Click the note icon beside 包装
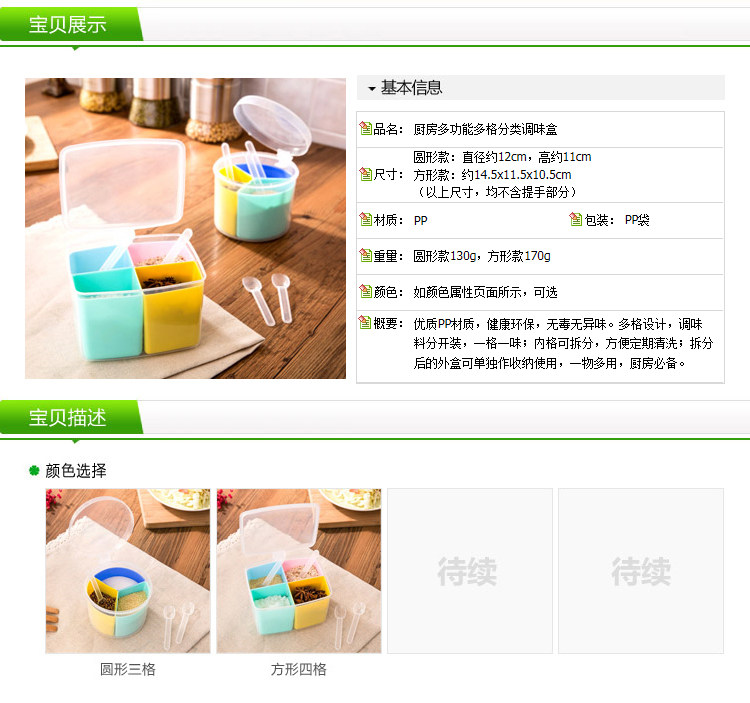The width and height of the screenshot is (750, 703). (576, 220)
